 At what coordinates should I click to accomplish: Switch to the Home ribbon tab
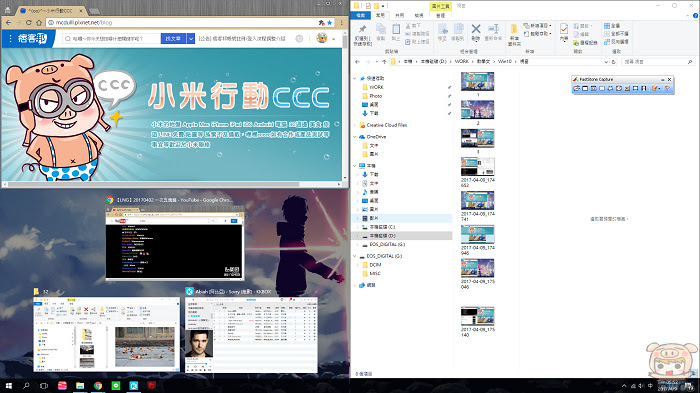380,15
